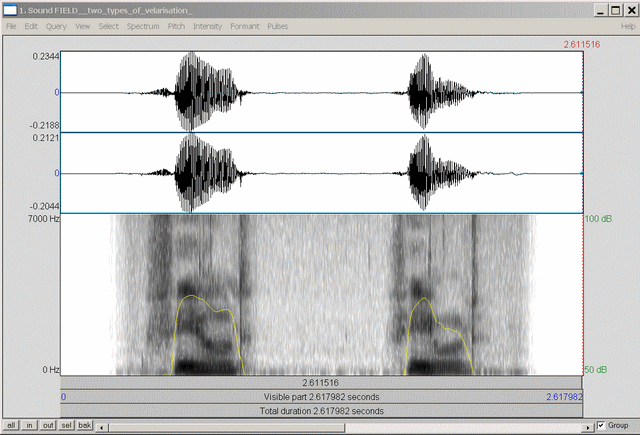The image size is (640, 435).
Task: Click the right scroll arrow of horizontal scrollbar
Action: pos(587,426)
